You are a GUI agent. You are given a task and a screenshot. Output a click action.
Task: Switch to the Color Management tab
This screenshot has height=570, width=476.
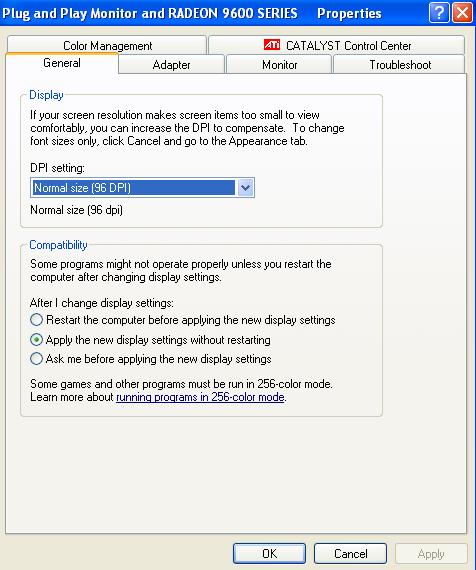pos(107,45)
